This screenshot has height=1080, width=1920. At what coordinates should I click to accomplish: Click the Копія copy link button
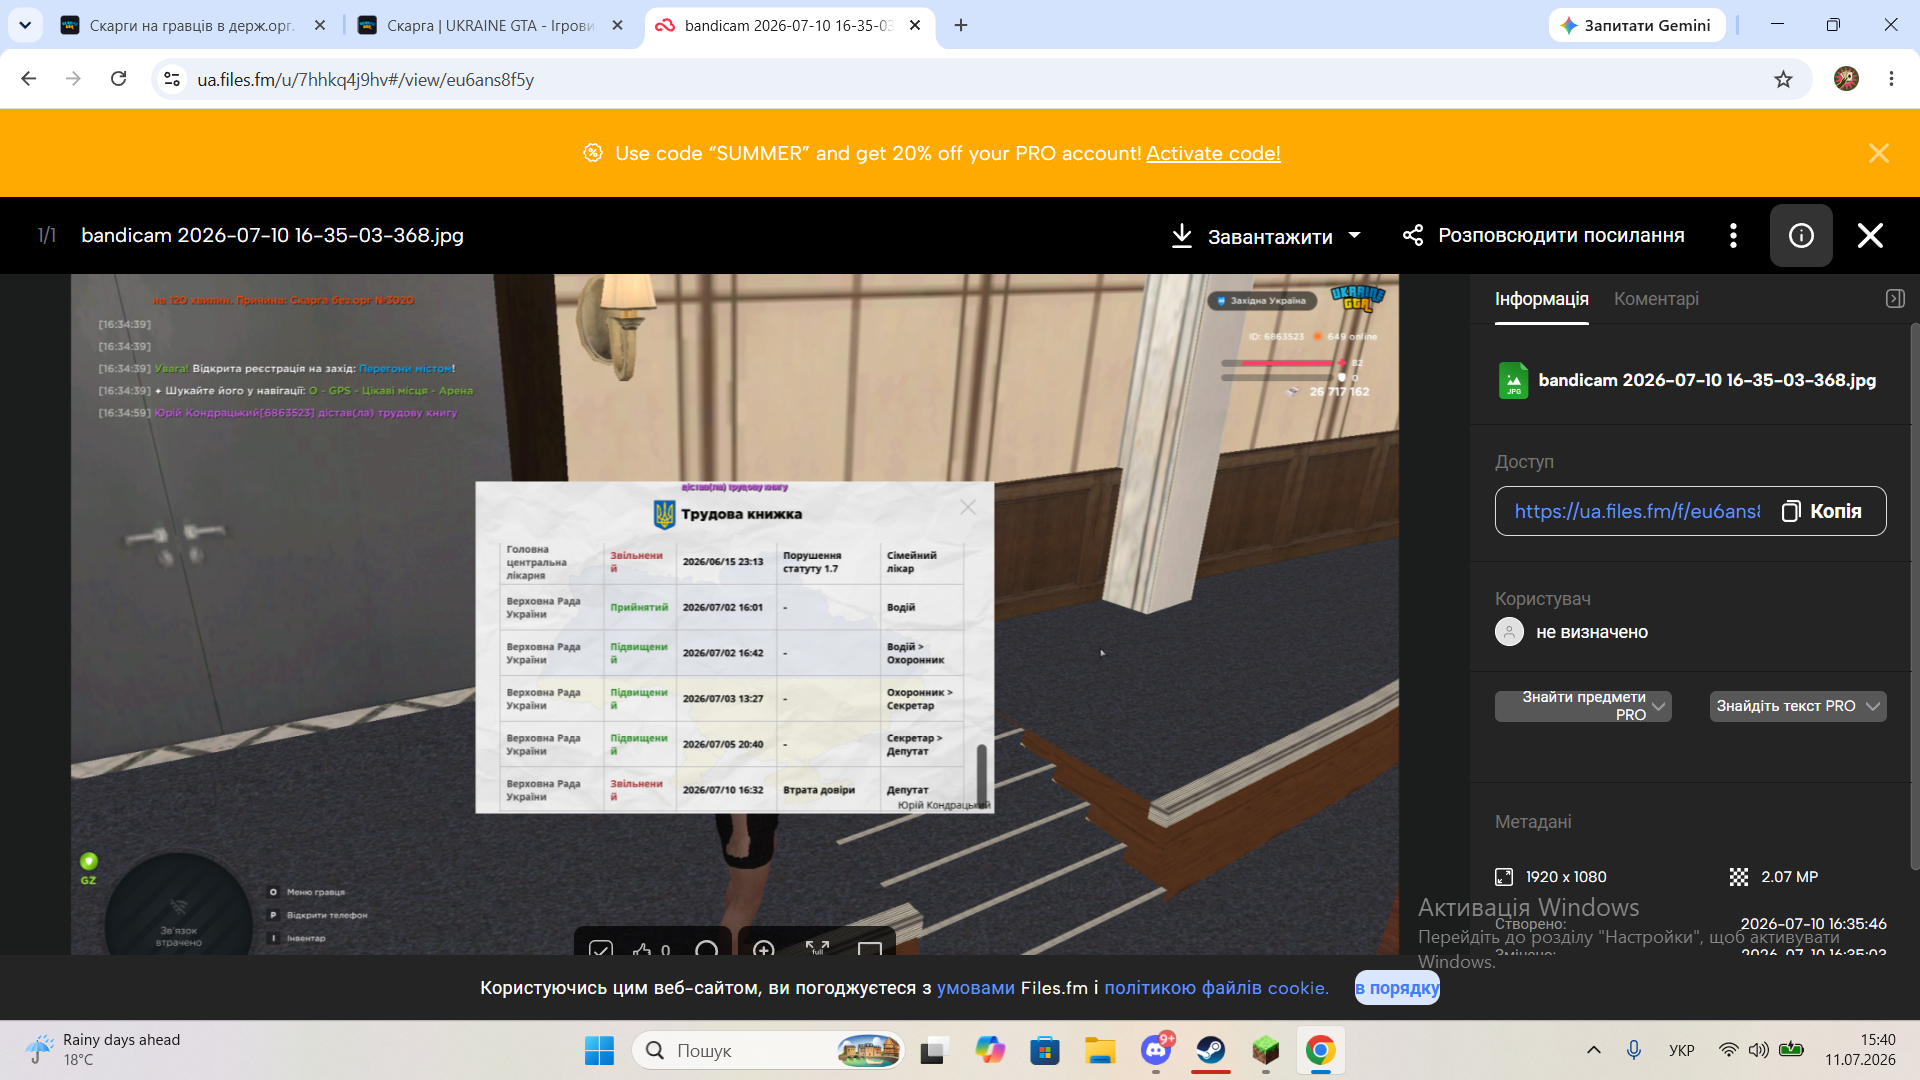tap(1823, 511)
